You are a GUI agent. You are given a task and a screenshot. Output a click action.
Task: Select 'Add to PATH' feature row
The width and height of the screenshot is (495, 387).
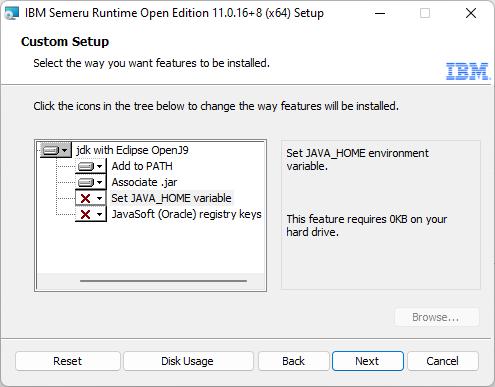[x=142, y=166]
